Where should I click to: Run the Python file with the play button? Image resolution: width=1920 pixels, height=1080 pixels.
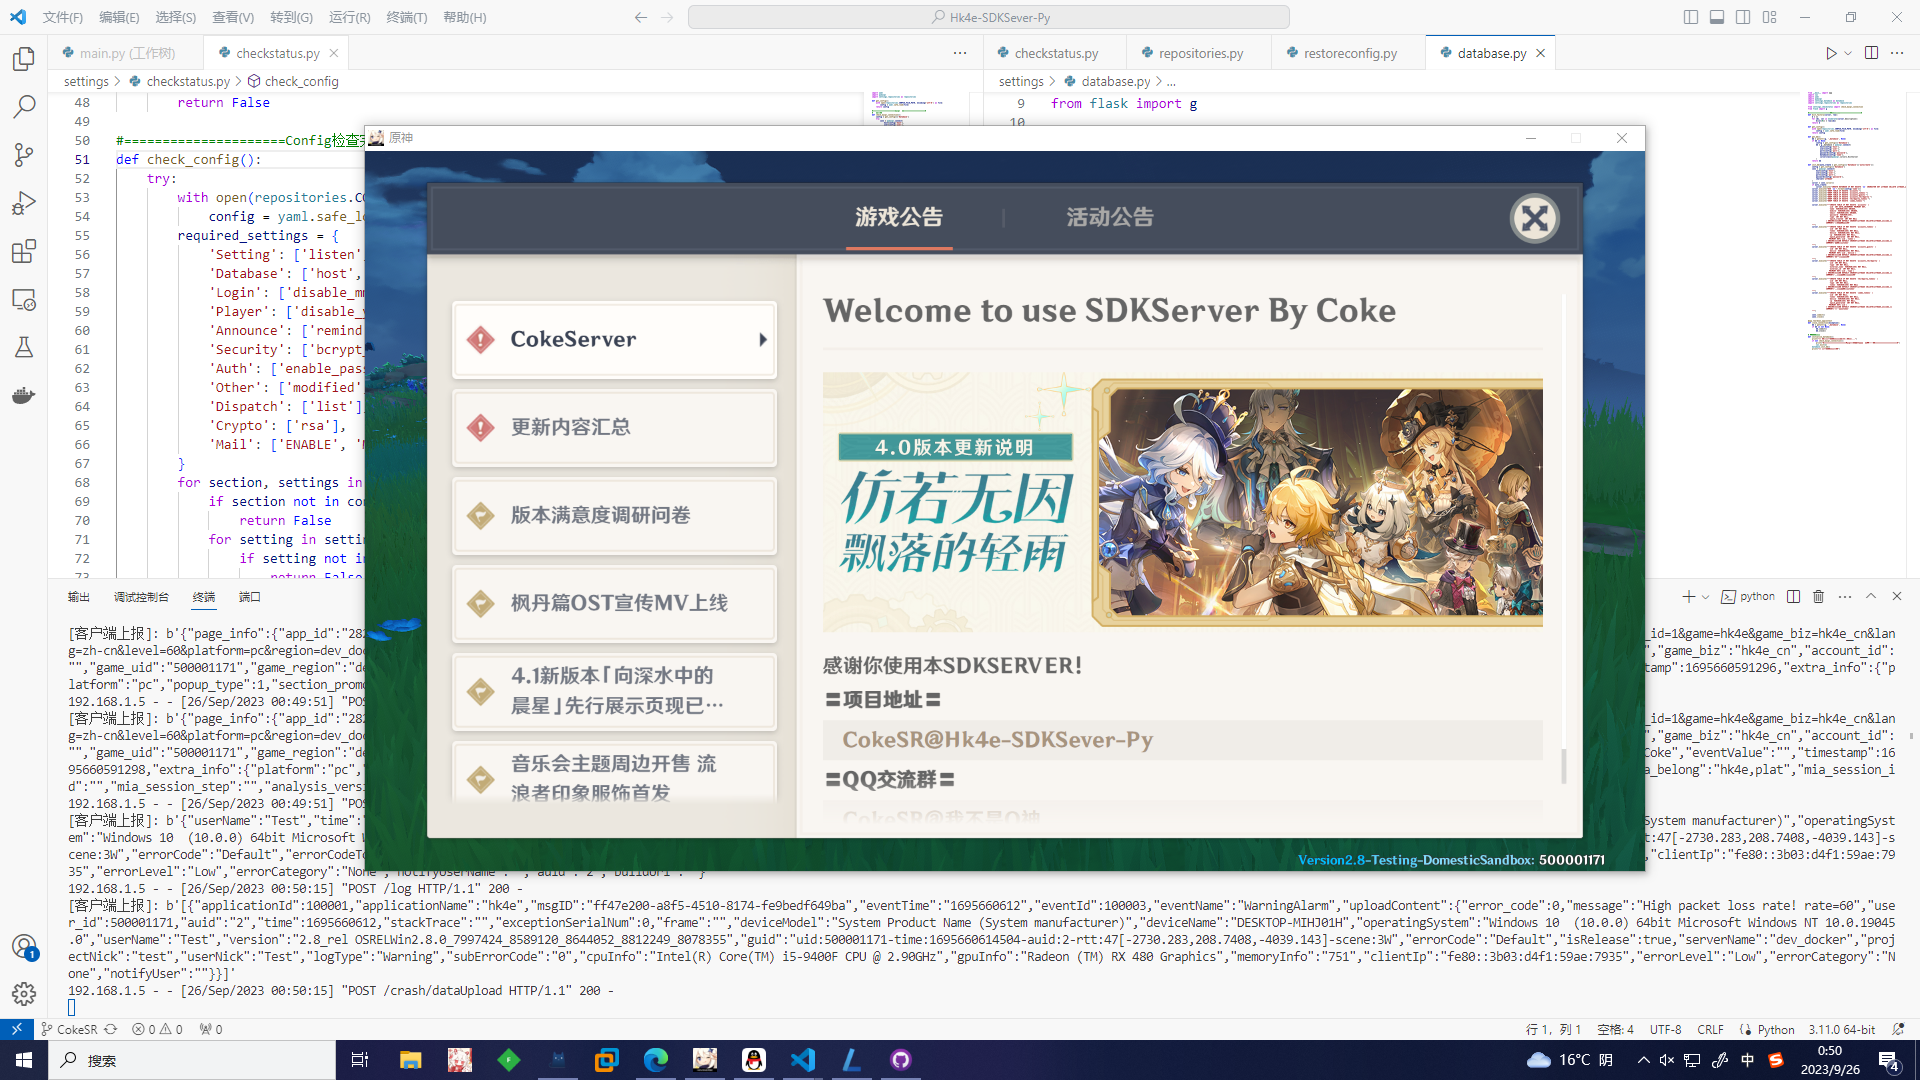1830,53
